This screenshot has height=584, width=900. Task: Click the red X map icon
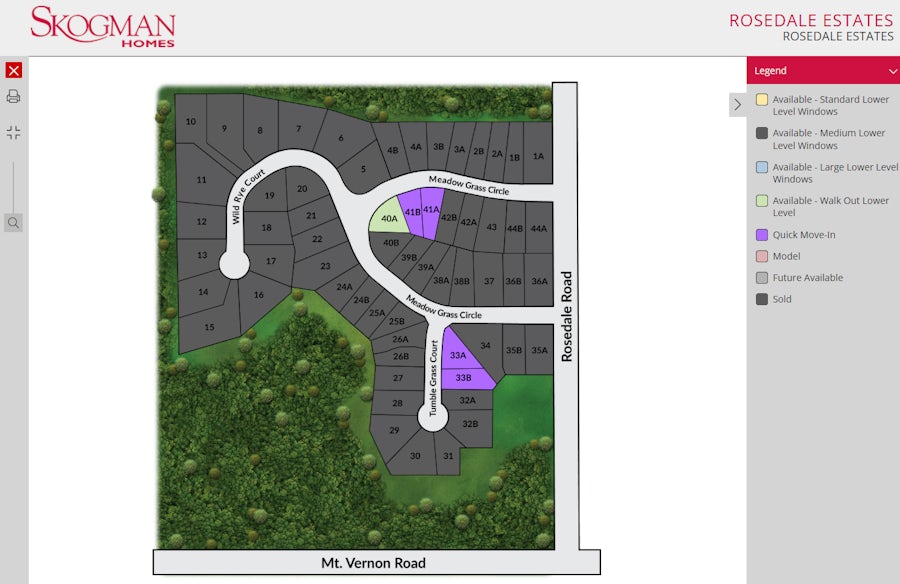click(13, 70)
